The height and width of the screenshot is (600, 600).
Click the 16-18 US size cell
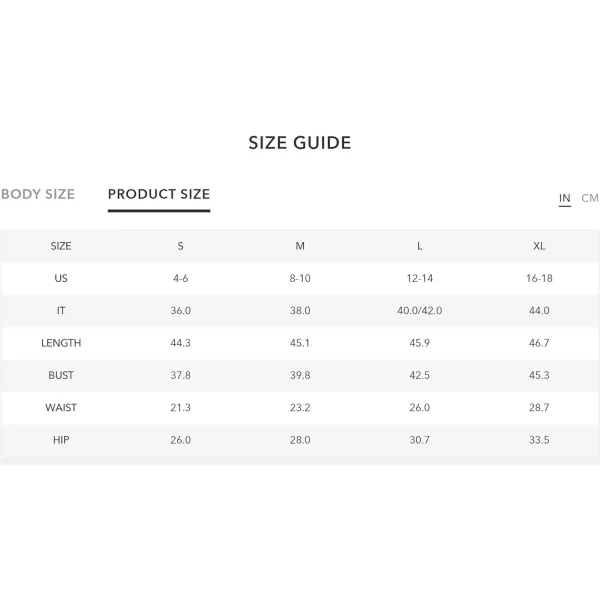539,278
